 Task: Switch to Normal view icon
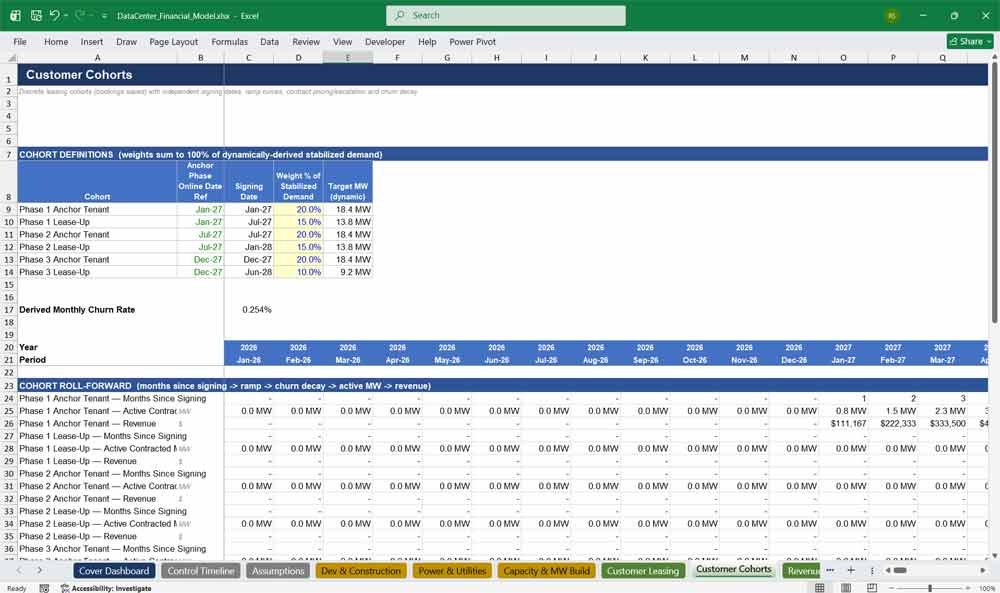[820, 588]
